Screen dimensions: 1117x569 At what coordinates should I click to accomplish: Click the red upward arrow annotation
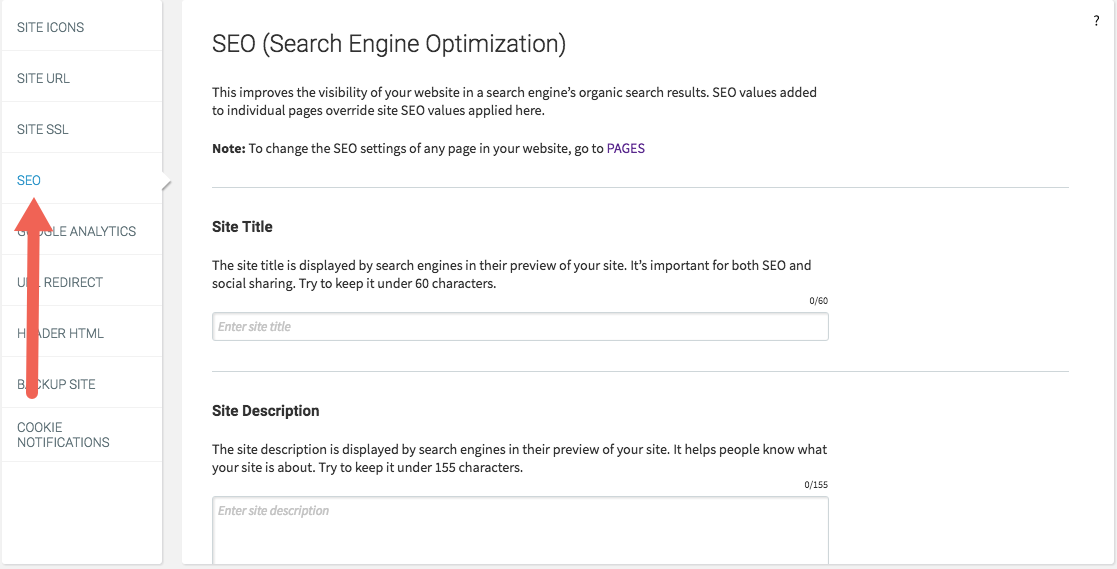point(34,300)
